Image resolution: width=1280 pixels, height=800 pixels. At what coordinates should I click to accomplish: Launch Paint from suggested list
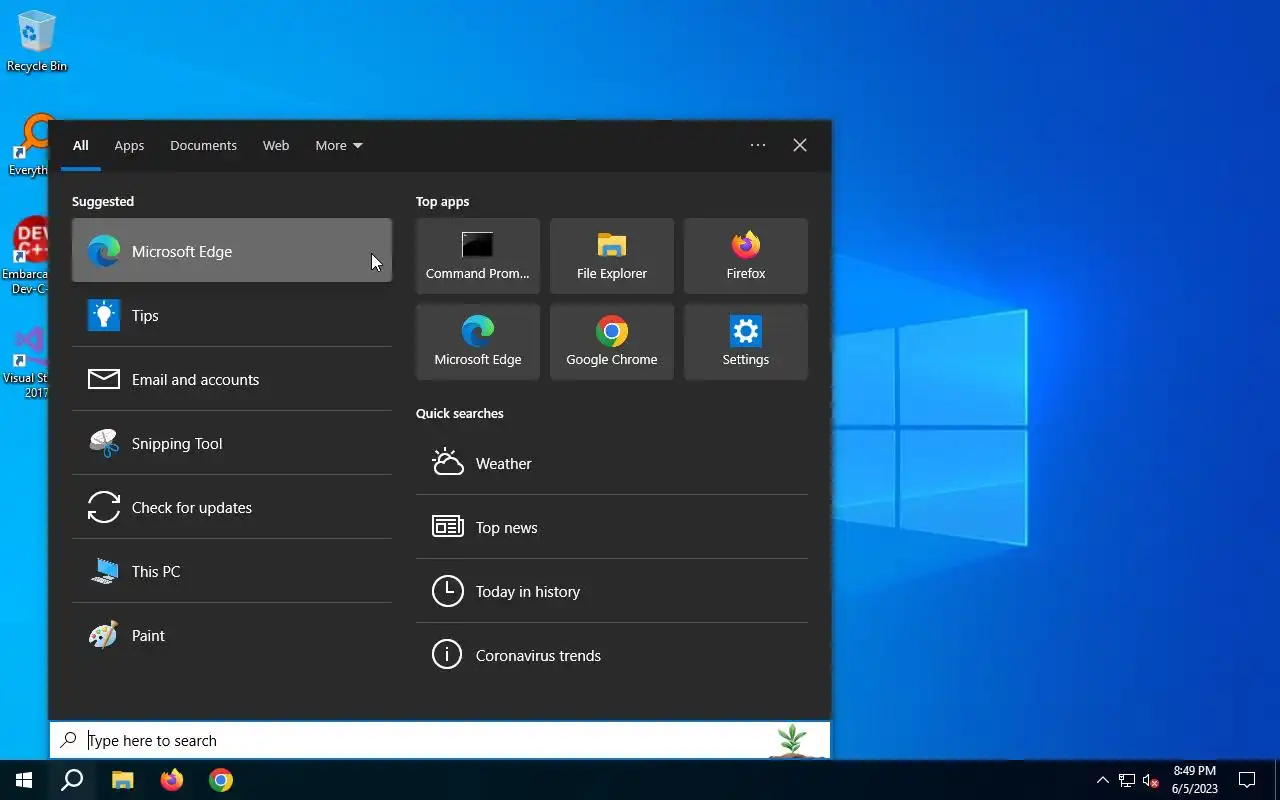[x=232, y=635]
